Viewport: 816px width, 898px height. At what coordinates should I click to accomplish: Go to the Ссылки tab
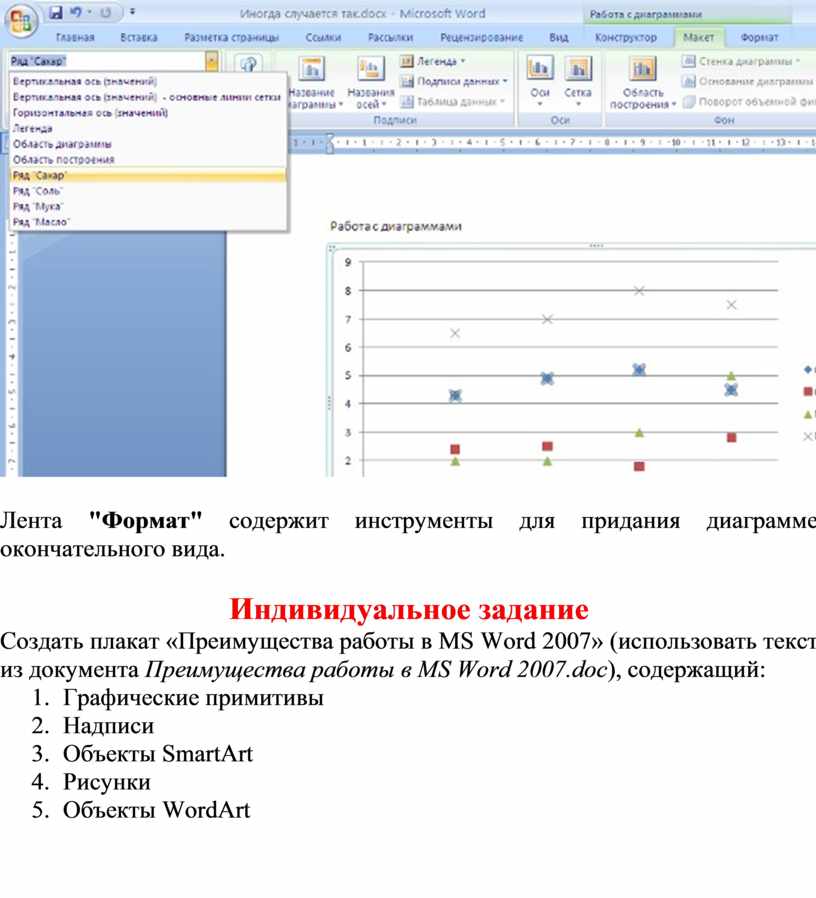323,37
